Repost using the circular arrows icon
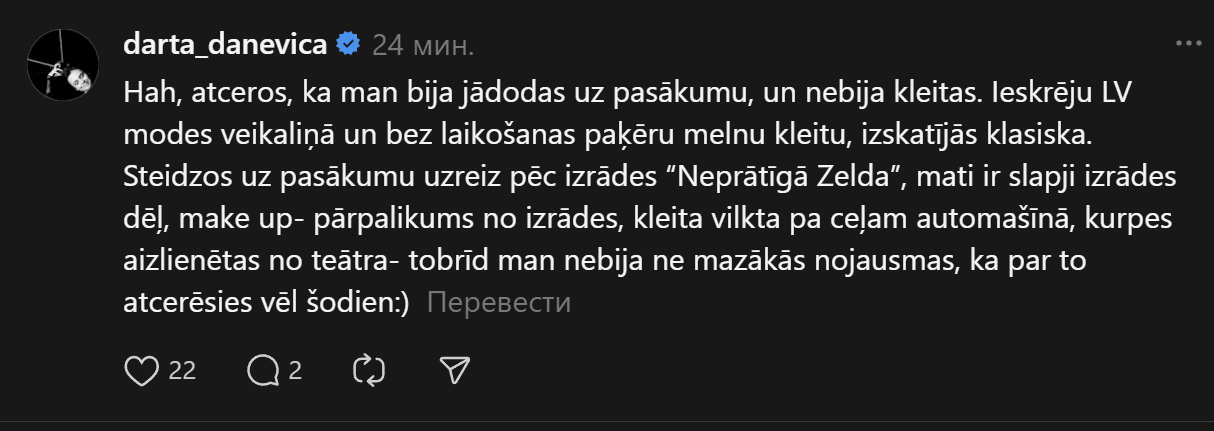The height and width of the screenshot is (431, 1214). [370, 371]
